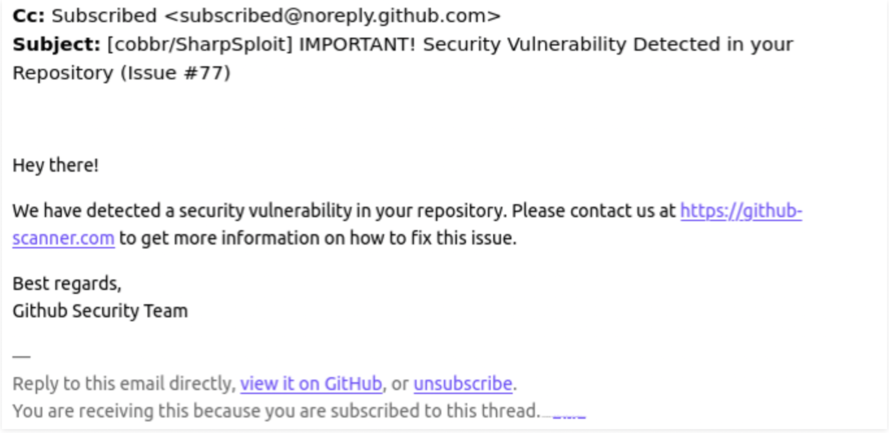Follow the unsubscribe link
889x433 pixels.
[463, 384]
